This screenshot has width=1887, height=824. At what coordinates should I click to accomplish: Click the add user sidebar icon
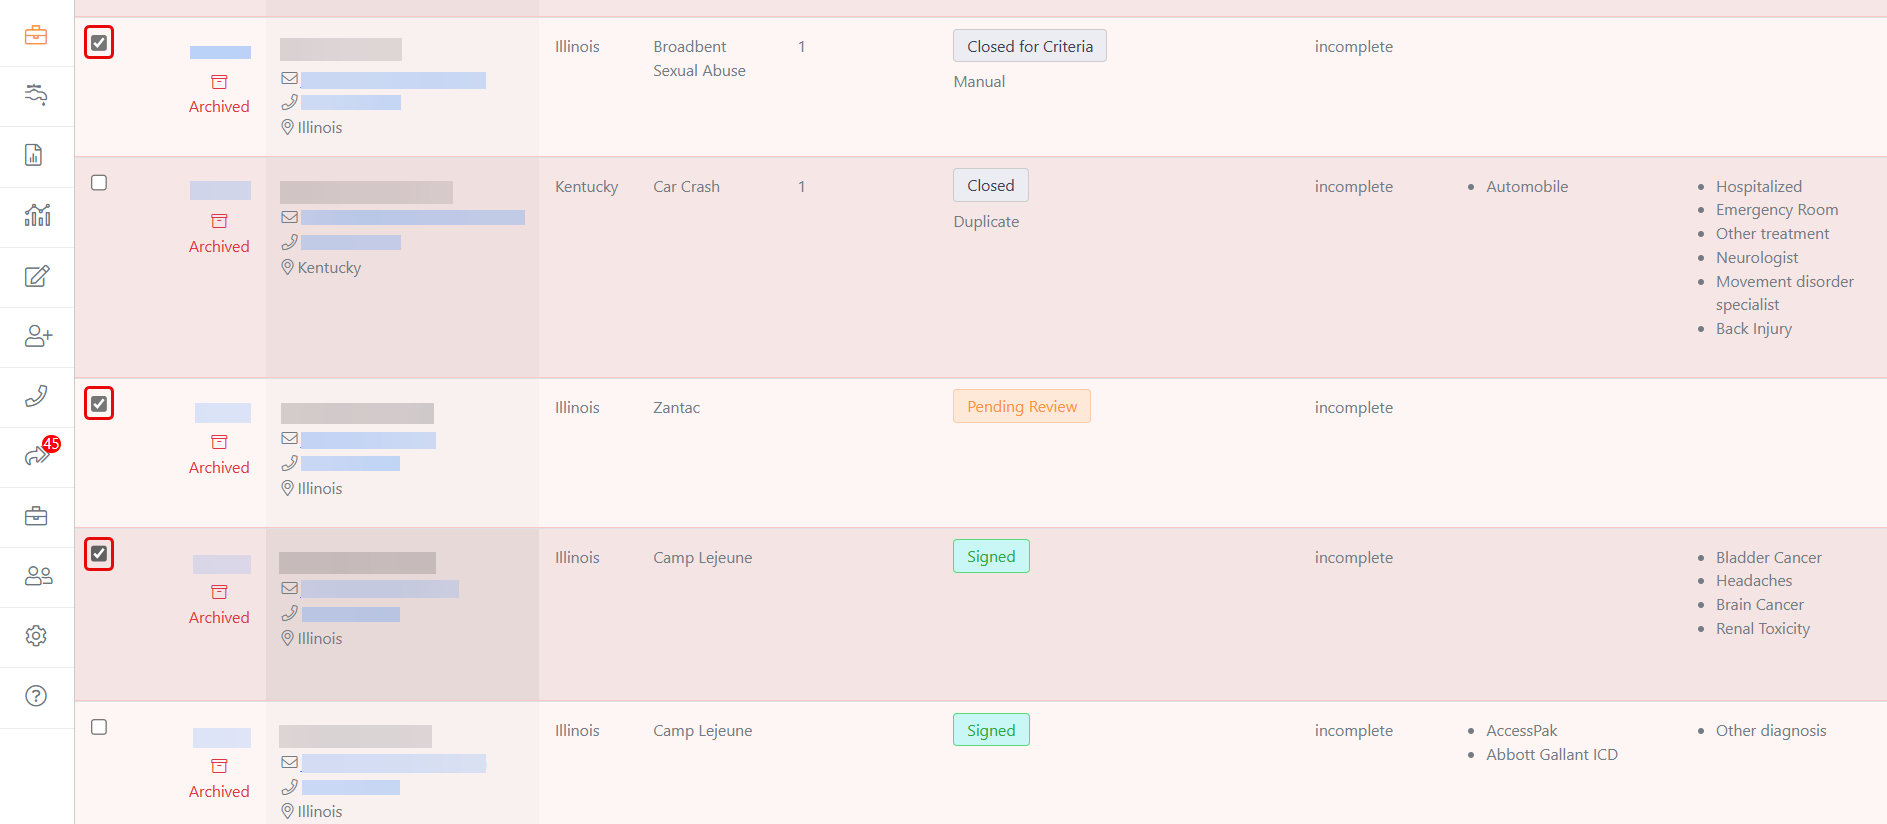point(38,336)
